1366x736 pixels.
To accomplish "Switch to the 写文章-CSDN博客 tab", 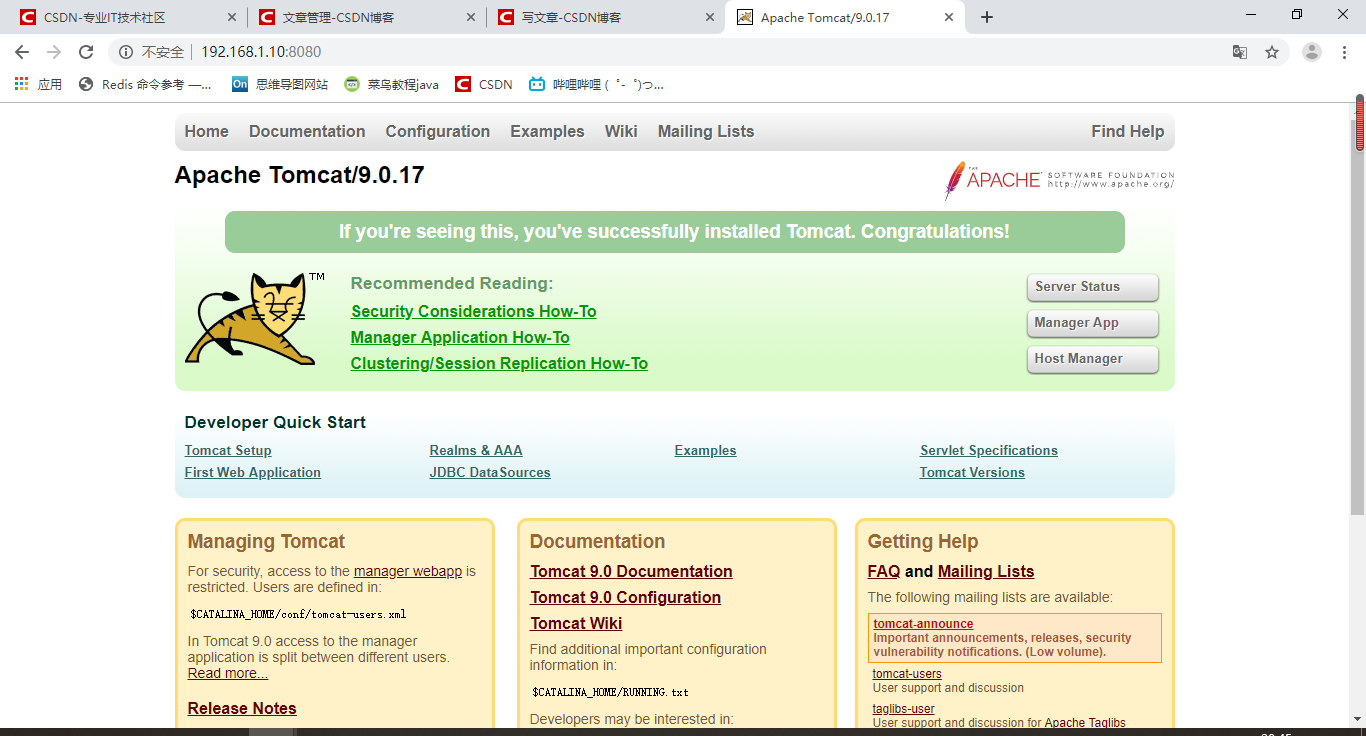I will coord(605,17).
